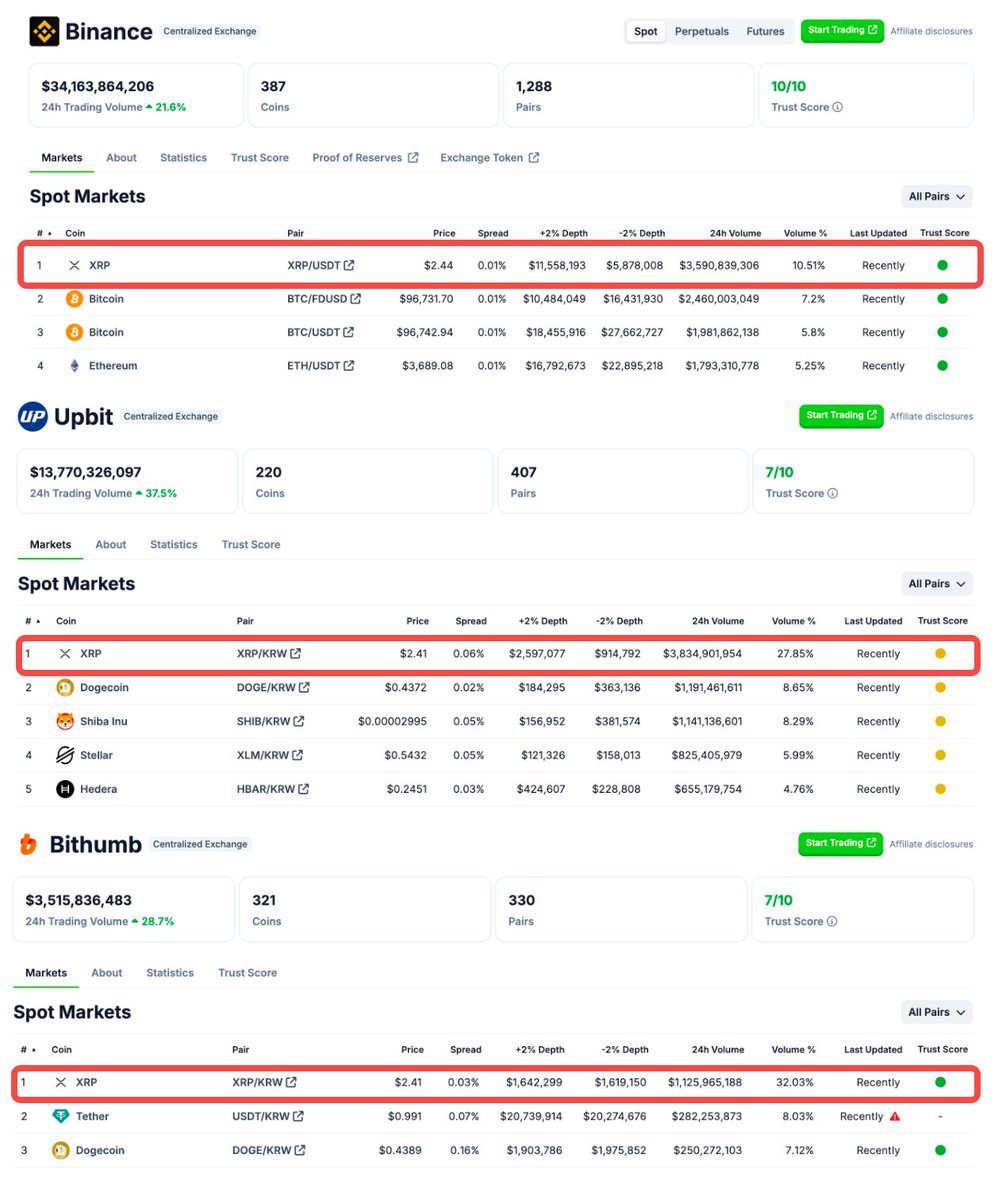This screenshot has width=1006, height=1200.
Task: Click the Shiba Inu coin name
Action: (x=104, y=722)
